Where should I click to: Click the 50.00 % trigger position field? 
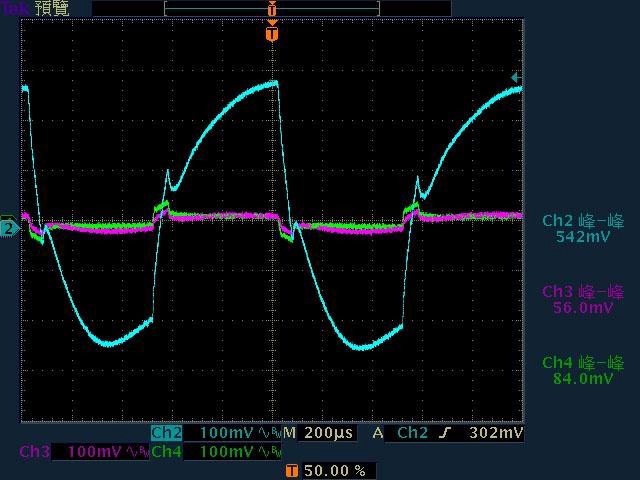335,470
